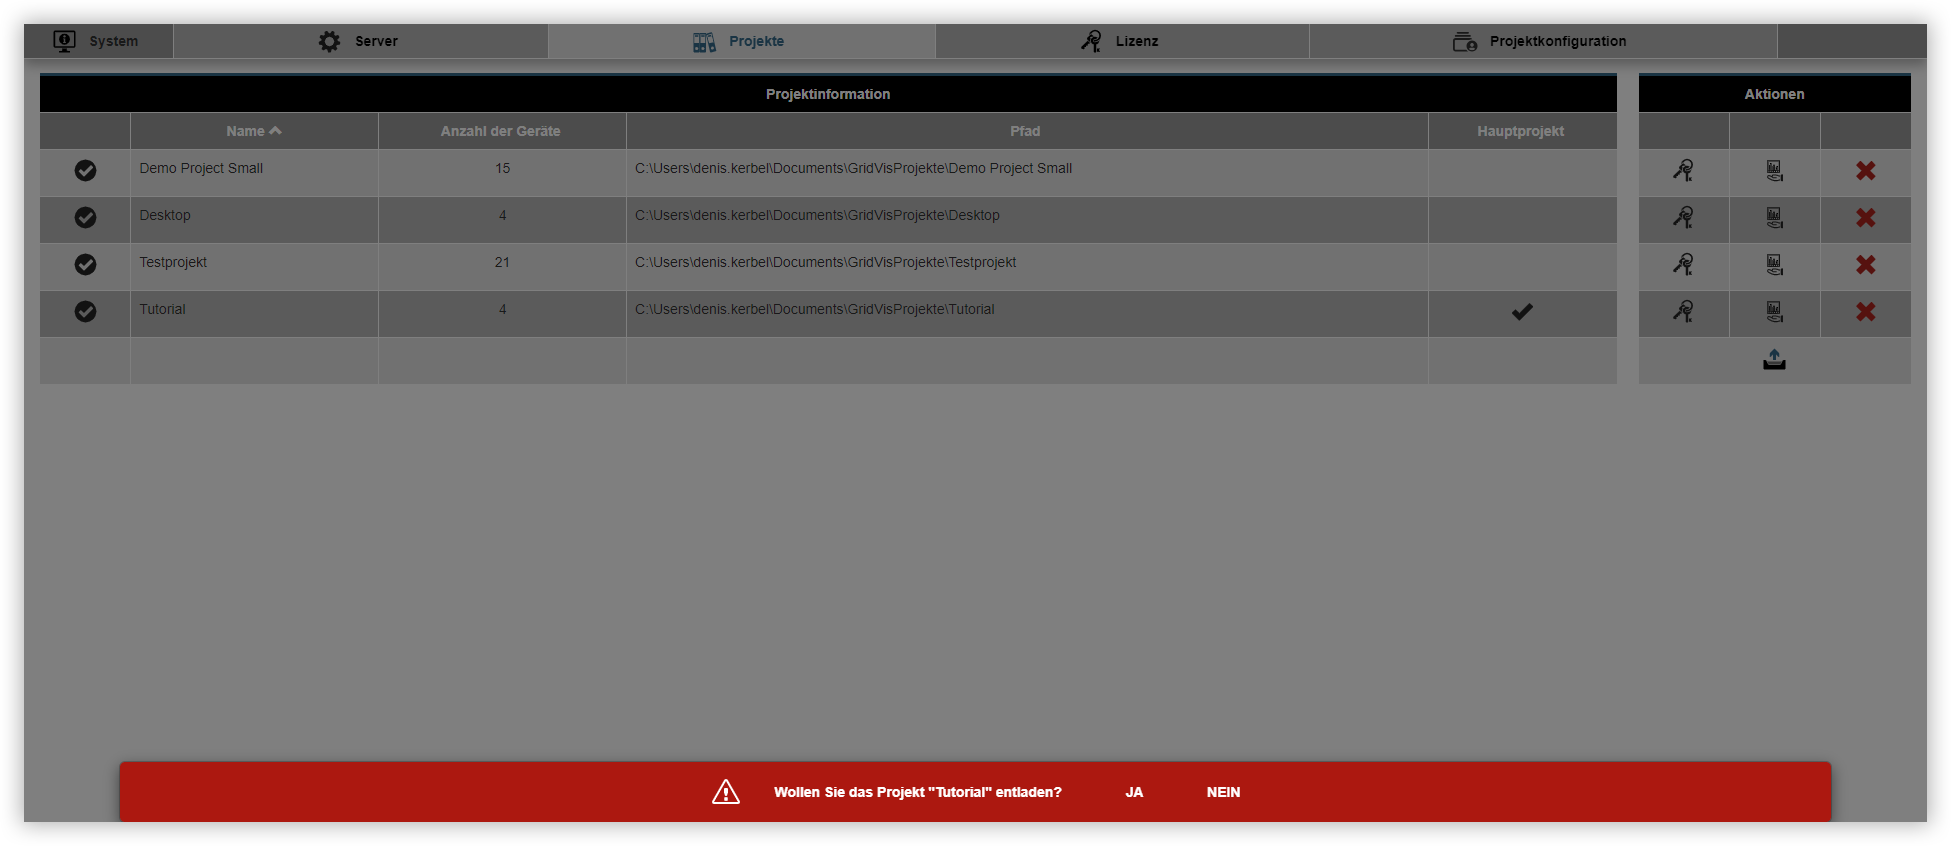Unload Demo Project Small with red X
Screen dimensions: 1951x846
[1866, 171]
